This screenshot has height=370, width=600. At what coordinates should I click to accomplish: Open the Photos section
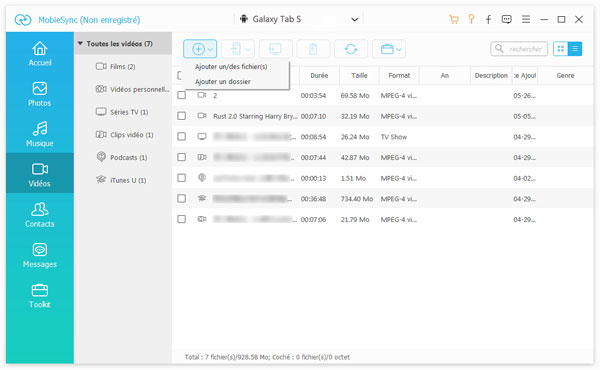[x=40, y=94]
